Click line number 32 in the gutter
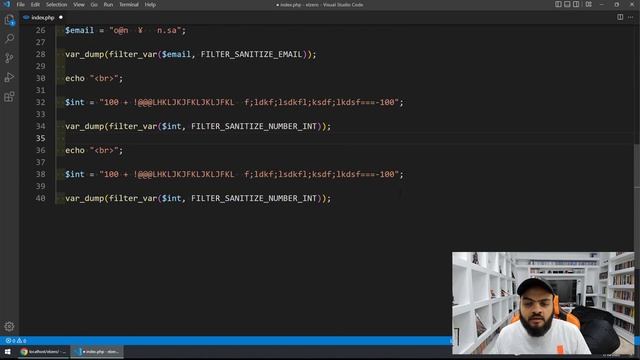 (x=40, y=102)
